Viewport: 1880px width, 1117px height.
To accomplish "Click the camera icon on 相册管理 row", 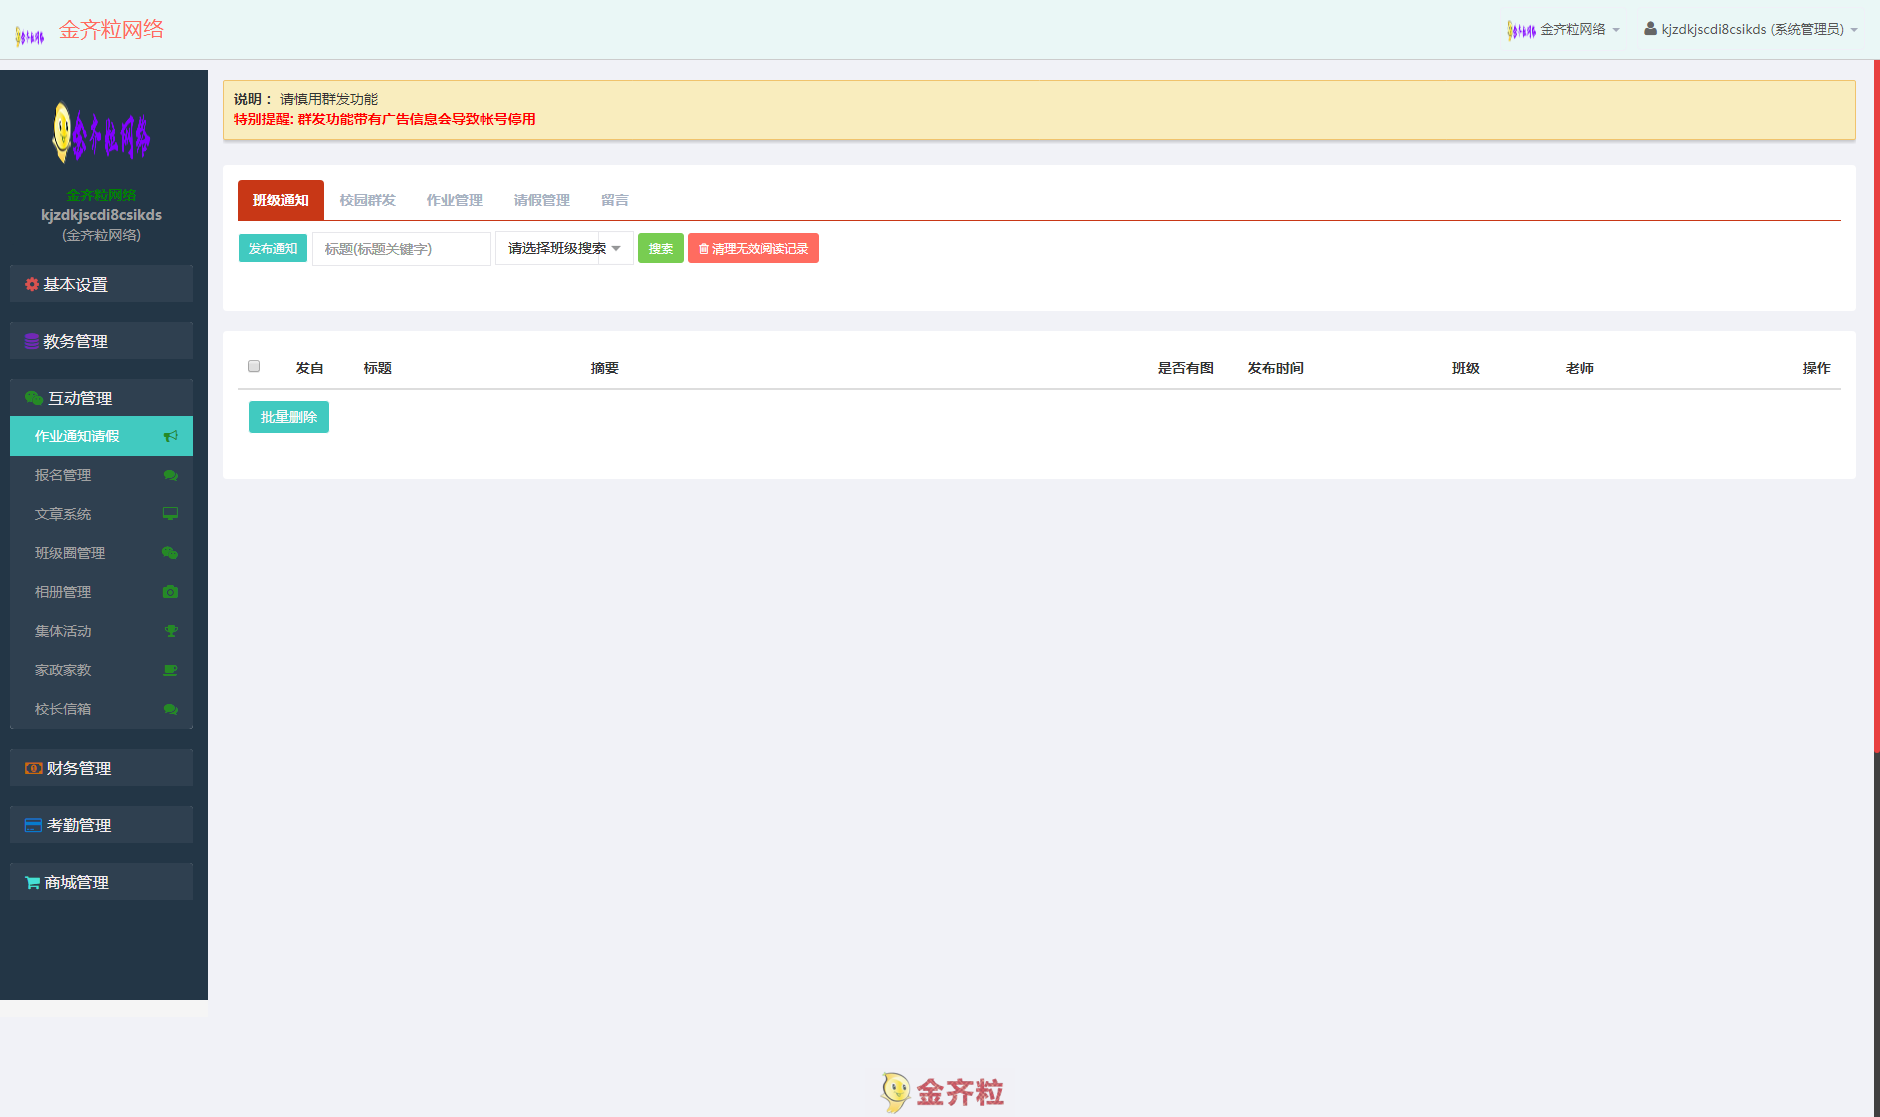I will pos(171,592).
